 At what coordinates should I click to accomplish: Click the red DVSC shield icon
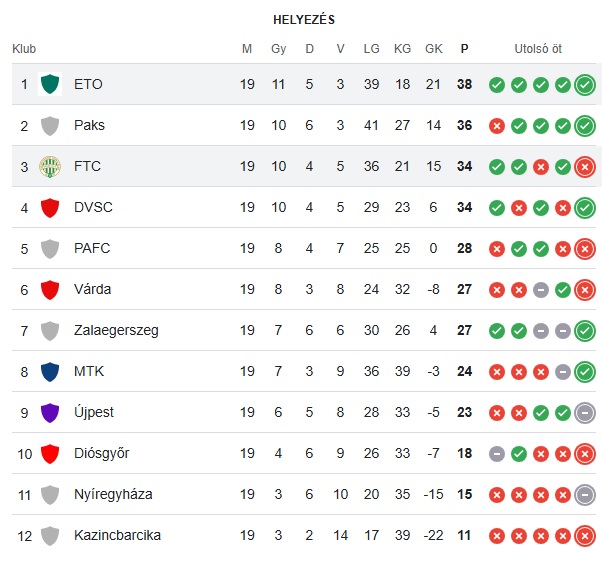[49, 207]
